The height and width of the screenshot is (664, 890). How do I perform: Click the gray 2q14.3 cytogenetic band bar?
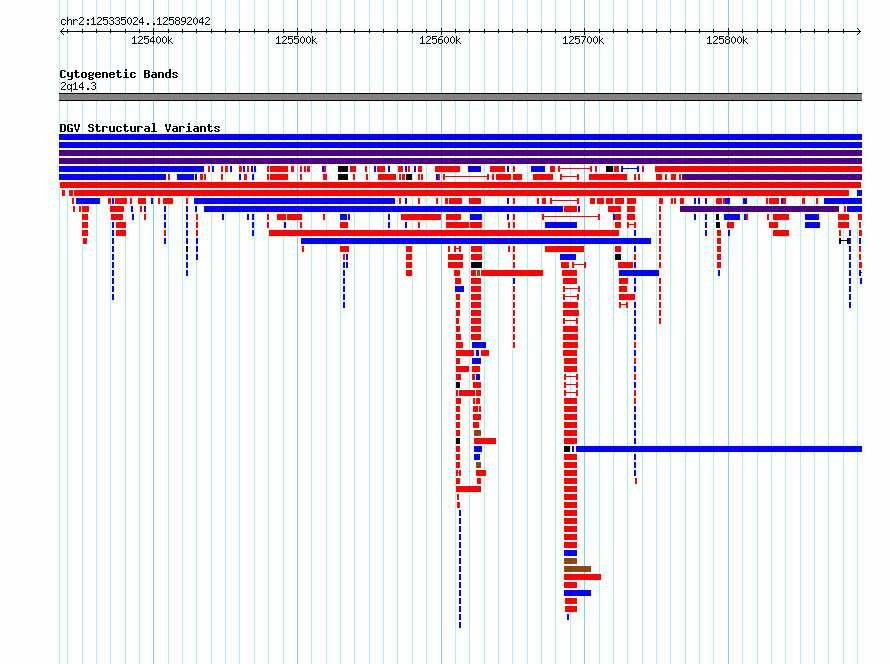point(460,97)
